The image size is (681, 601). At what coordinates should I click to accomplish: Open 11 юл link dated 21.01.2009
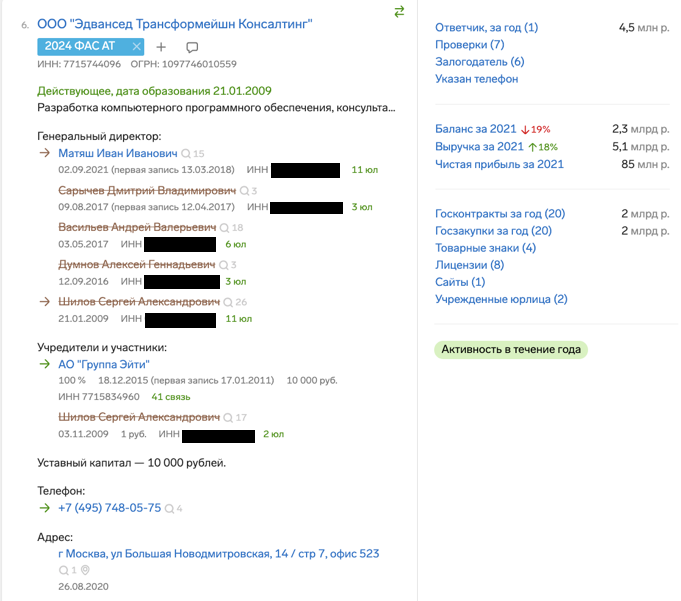pos(238,319)
